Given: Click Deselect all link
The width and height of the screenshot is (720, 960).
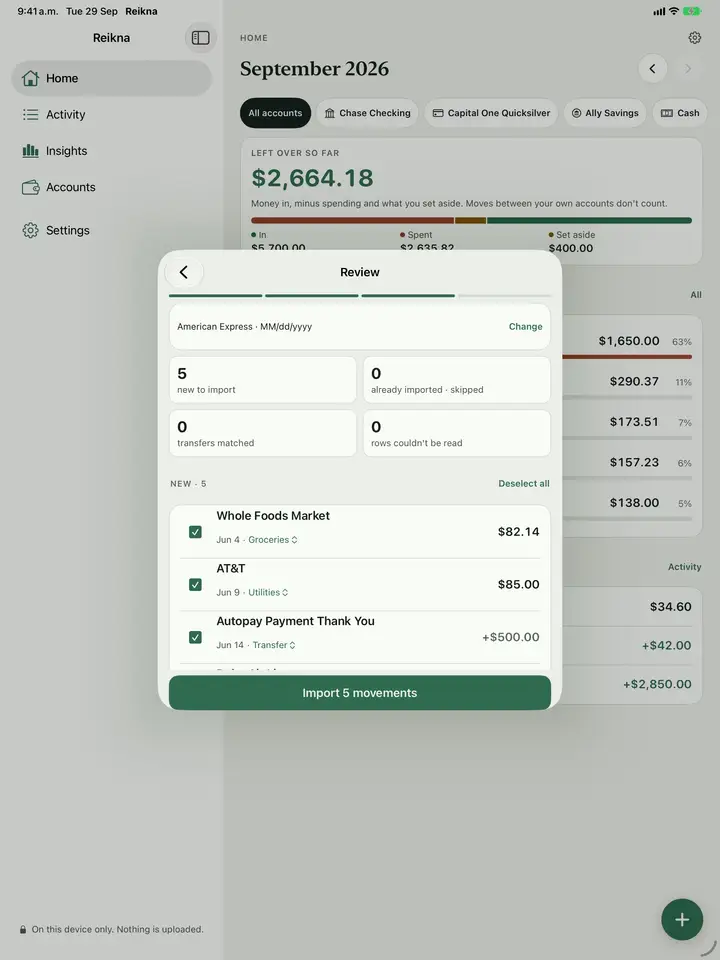Looking at the screenshot, I should click(523, 484).
